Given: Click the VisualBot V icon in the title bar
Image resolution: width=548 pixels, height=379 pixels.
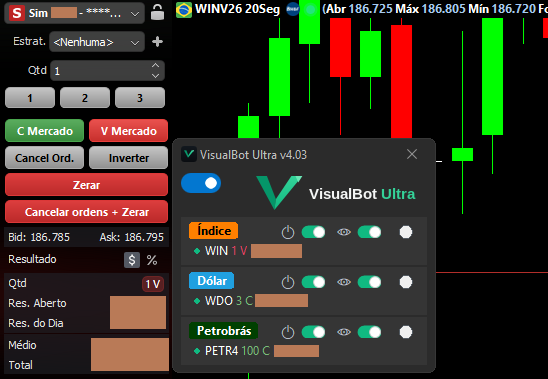Looking at the screenshot, I should click(x=189, y=154).
